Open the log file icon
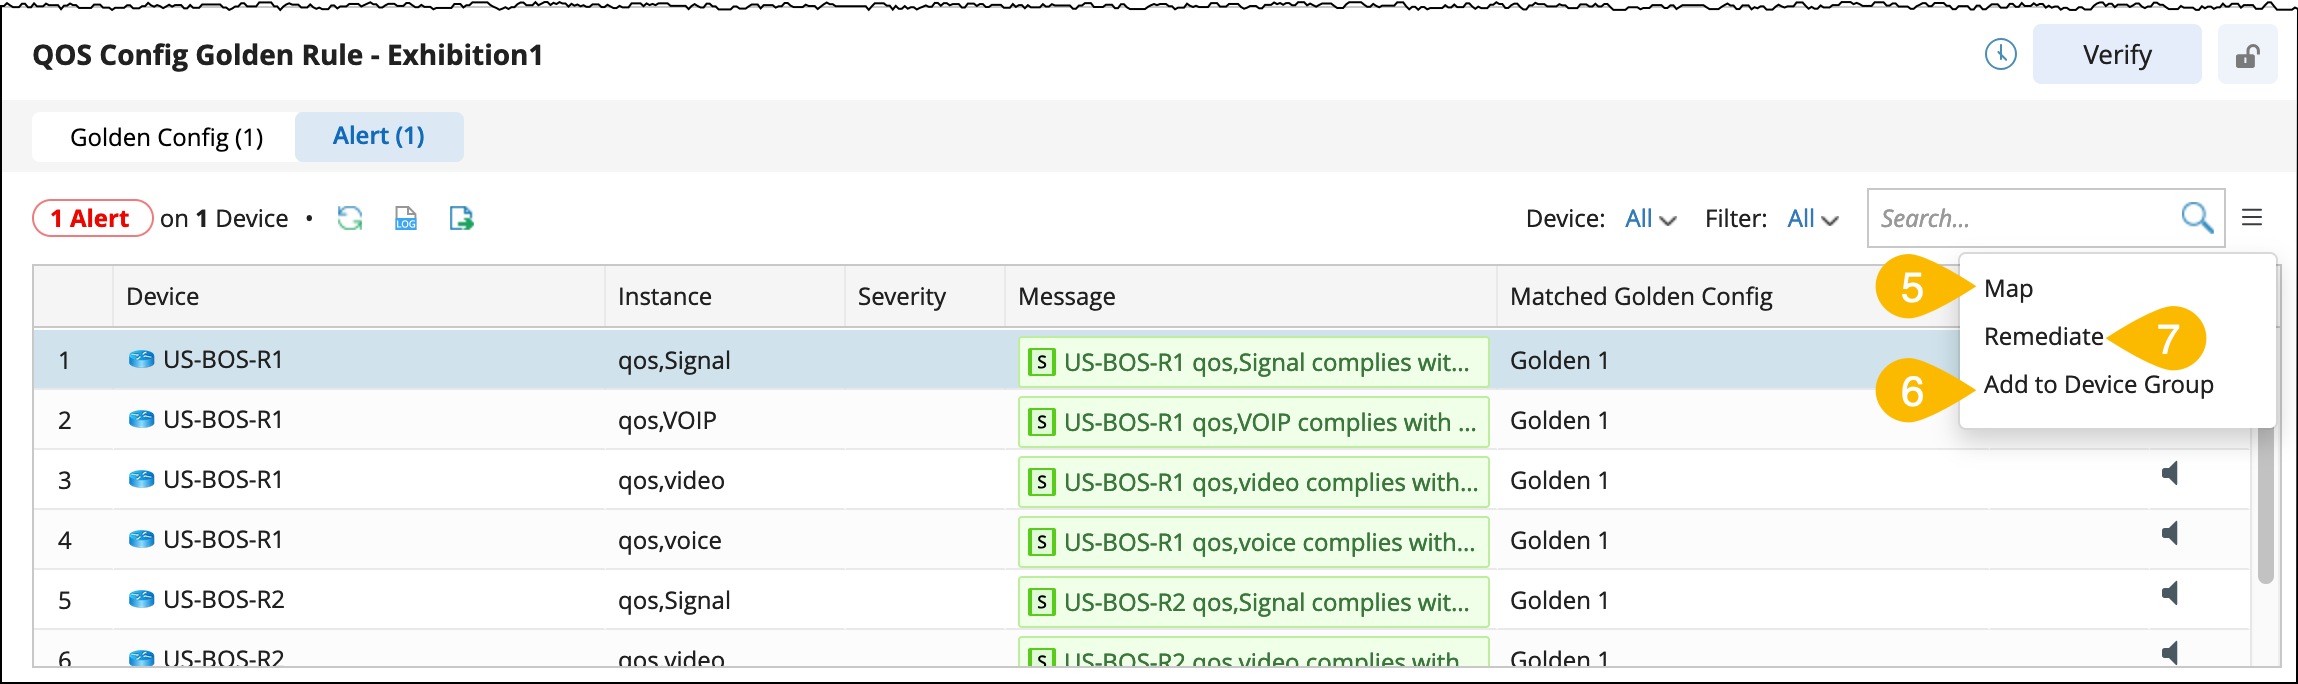Screen dimensions: 2298x684 406,218
